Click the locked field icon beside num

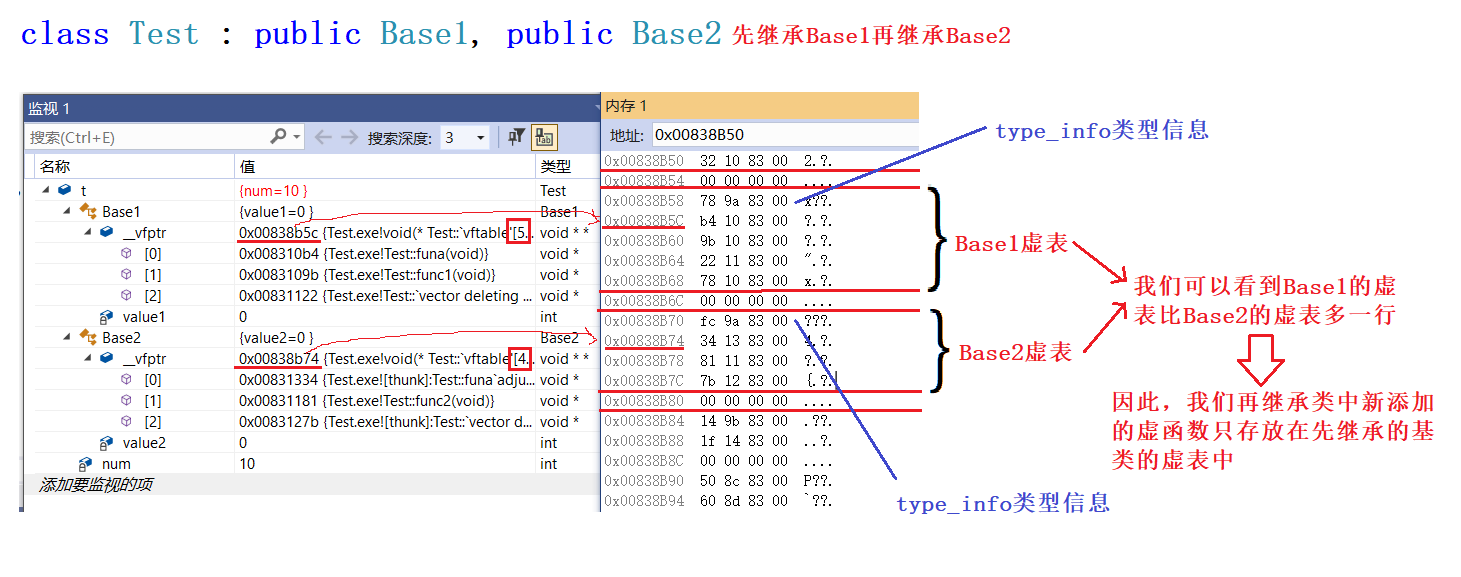[86, 464]
